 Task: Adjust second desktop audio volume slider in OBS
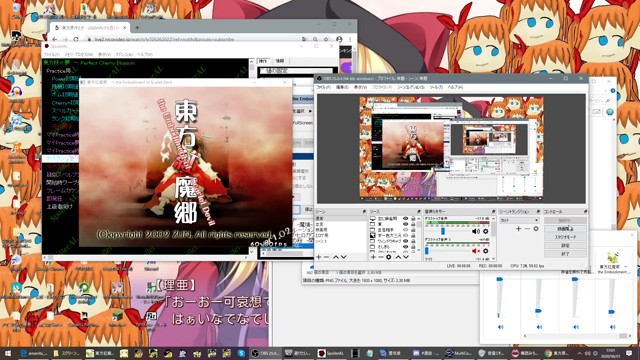pyautogui.click(x=427, y=251)
